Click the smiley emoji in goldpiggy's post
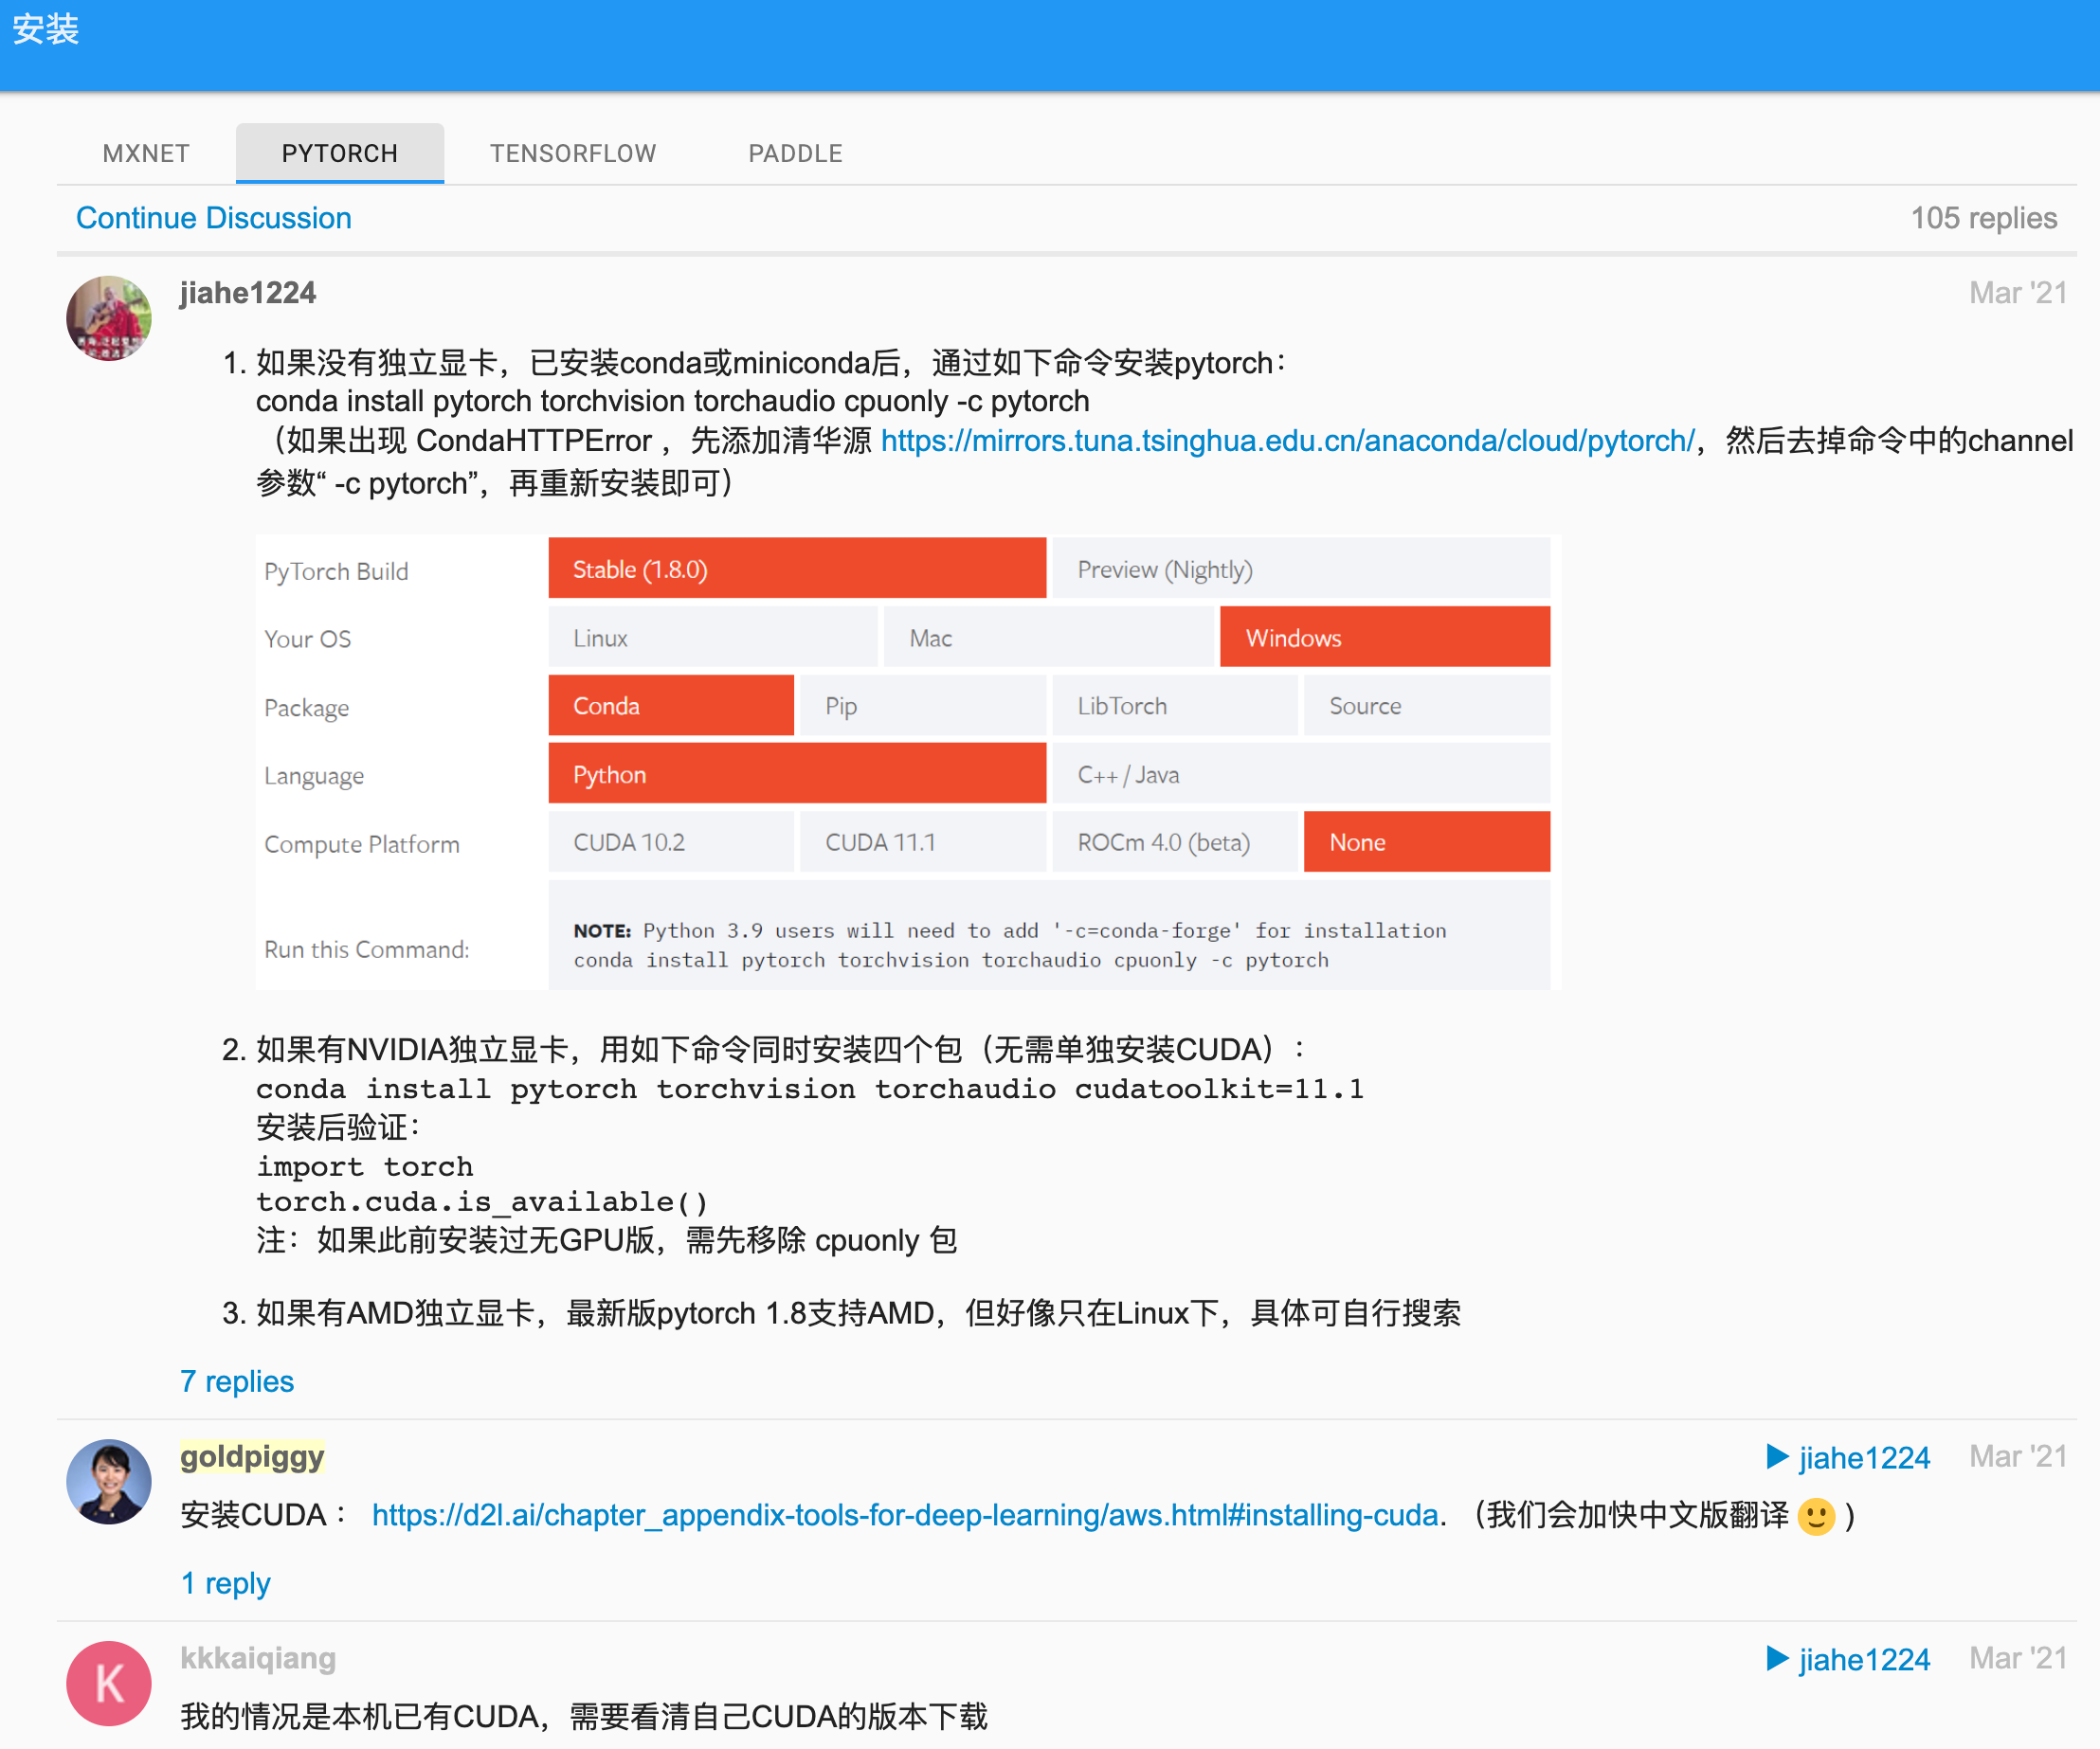 click(x=1816, y=1516)
